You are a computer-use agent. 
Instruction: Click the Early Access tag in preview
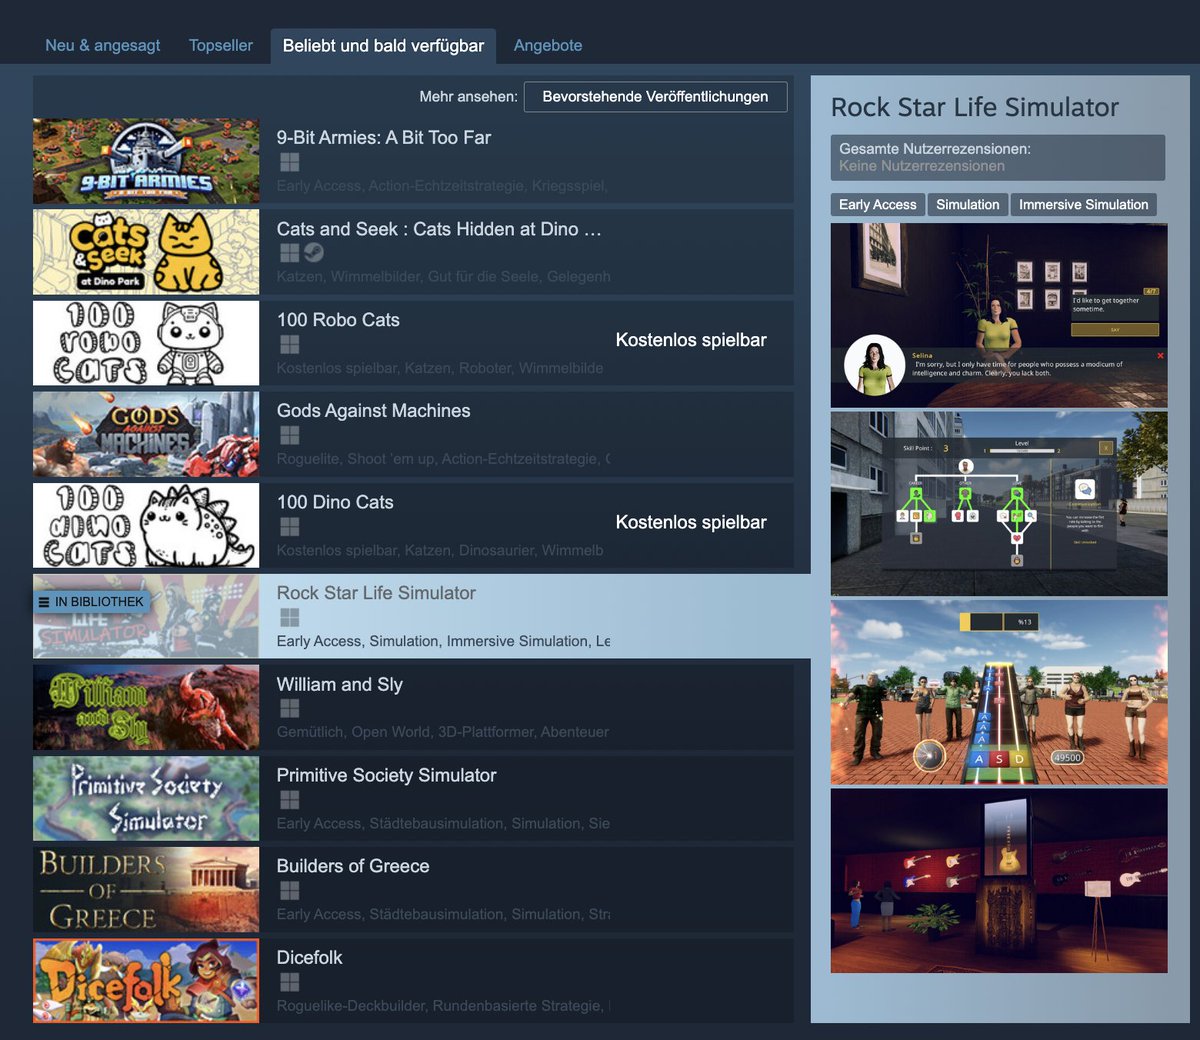coord(878,204)
